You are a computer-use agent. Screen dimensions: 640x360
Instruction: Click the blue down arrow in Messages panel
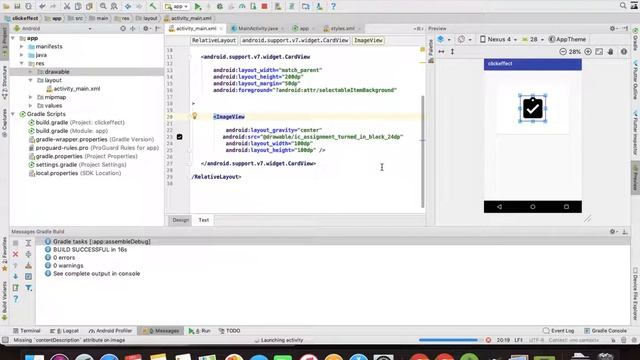click(x=16, y=276)
